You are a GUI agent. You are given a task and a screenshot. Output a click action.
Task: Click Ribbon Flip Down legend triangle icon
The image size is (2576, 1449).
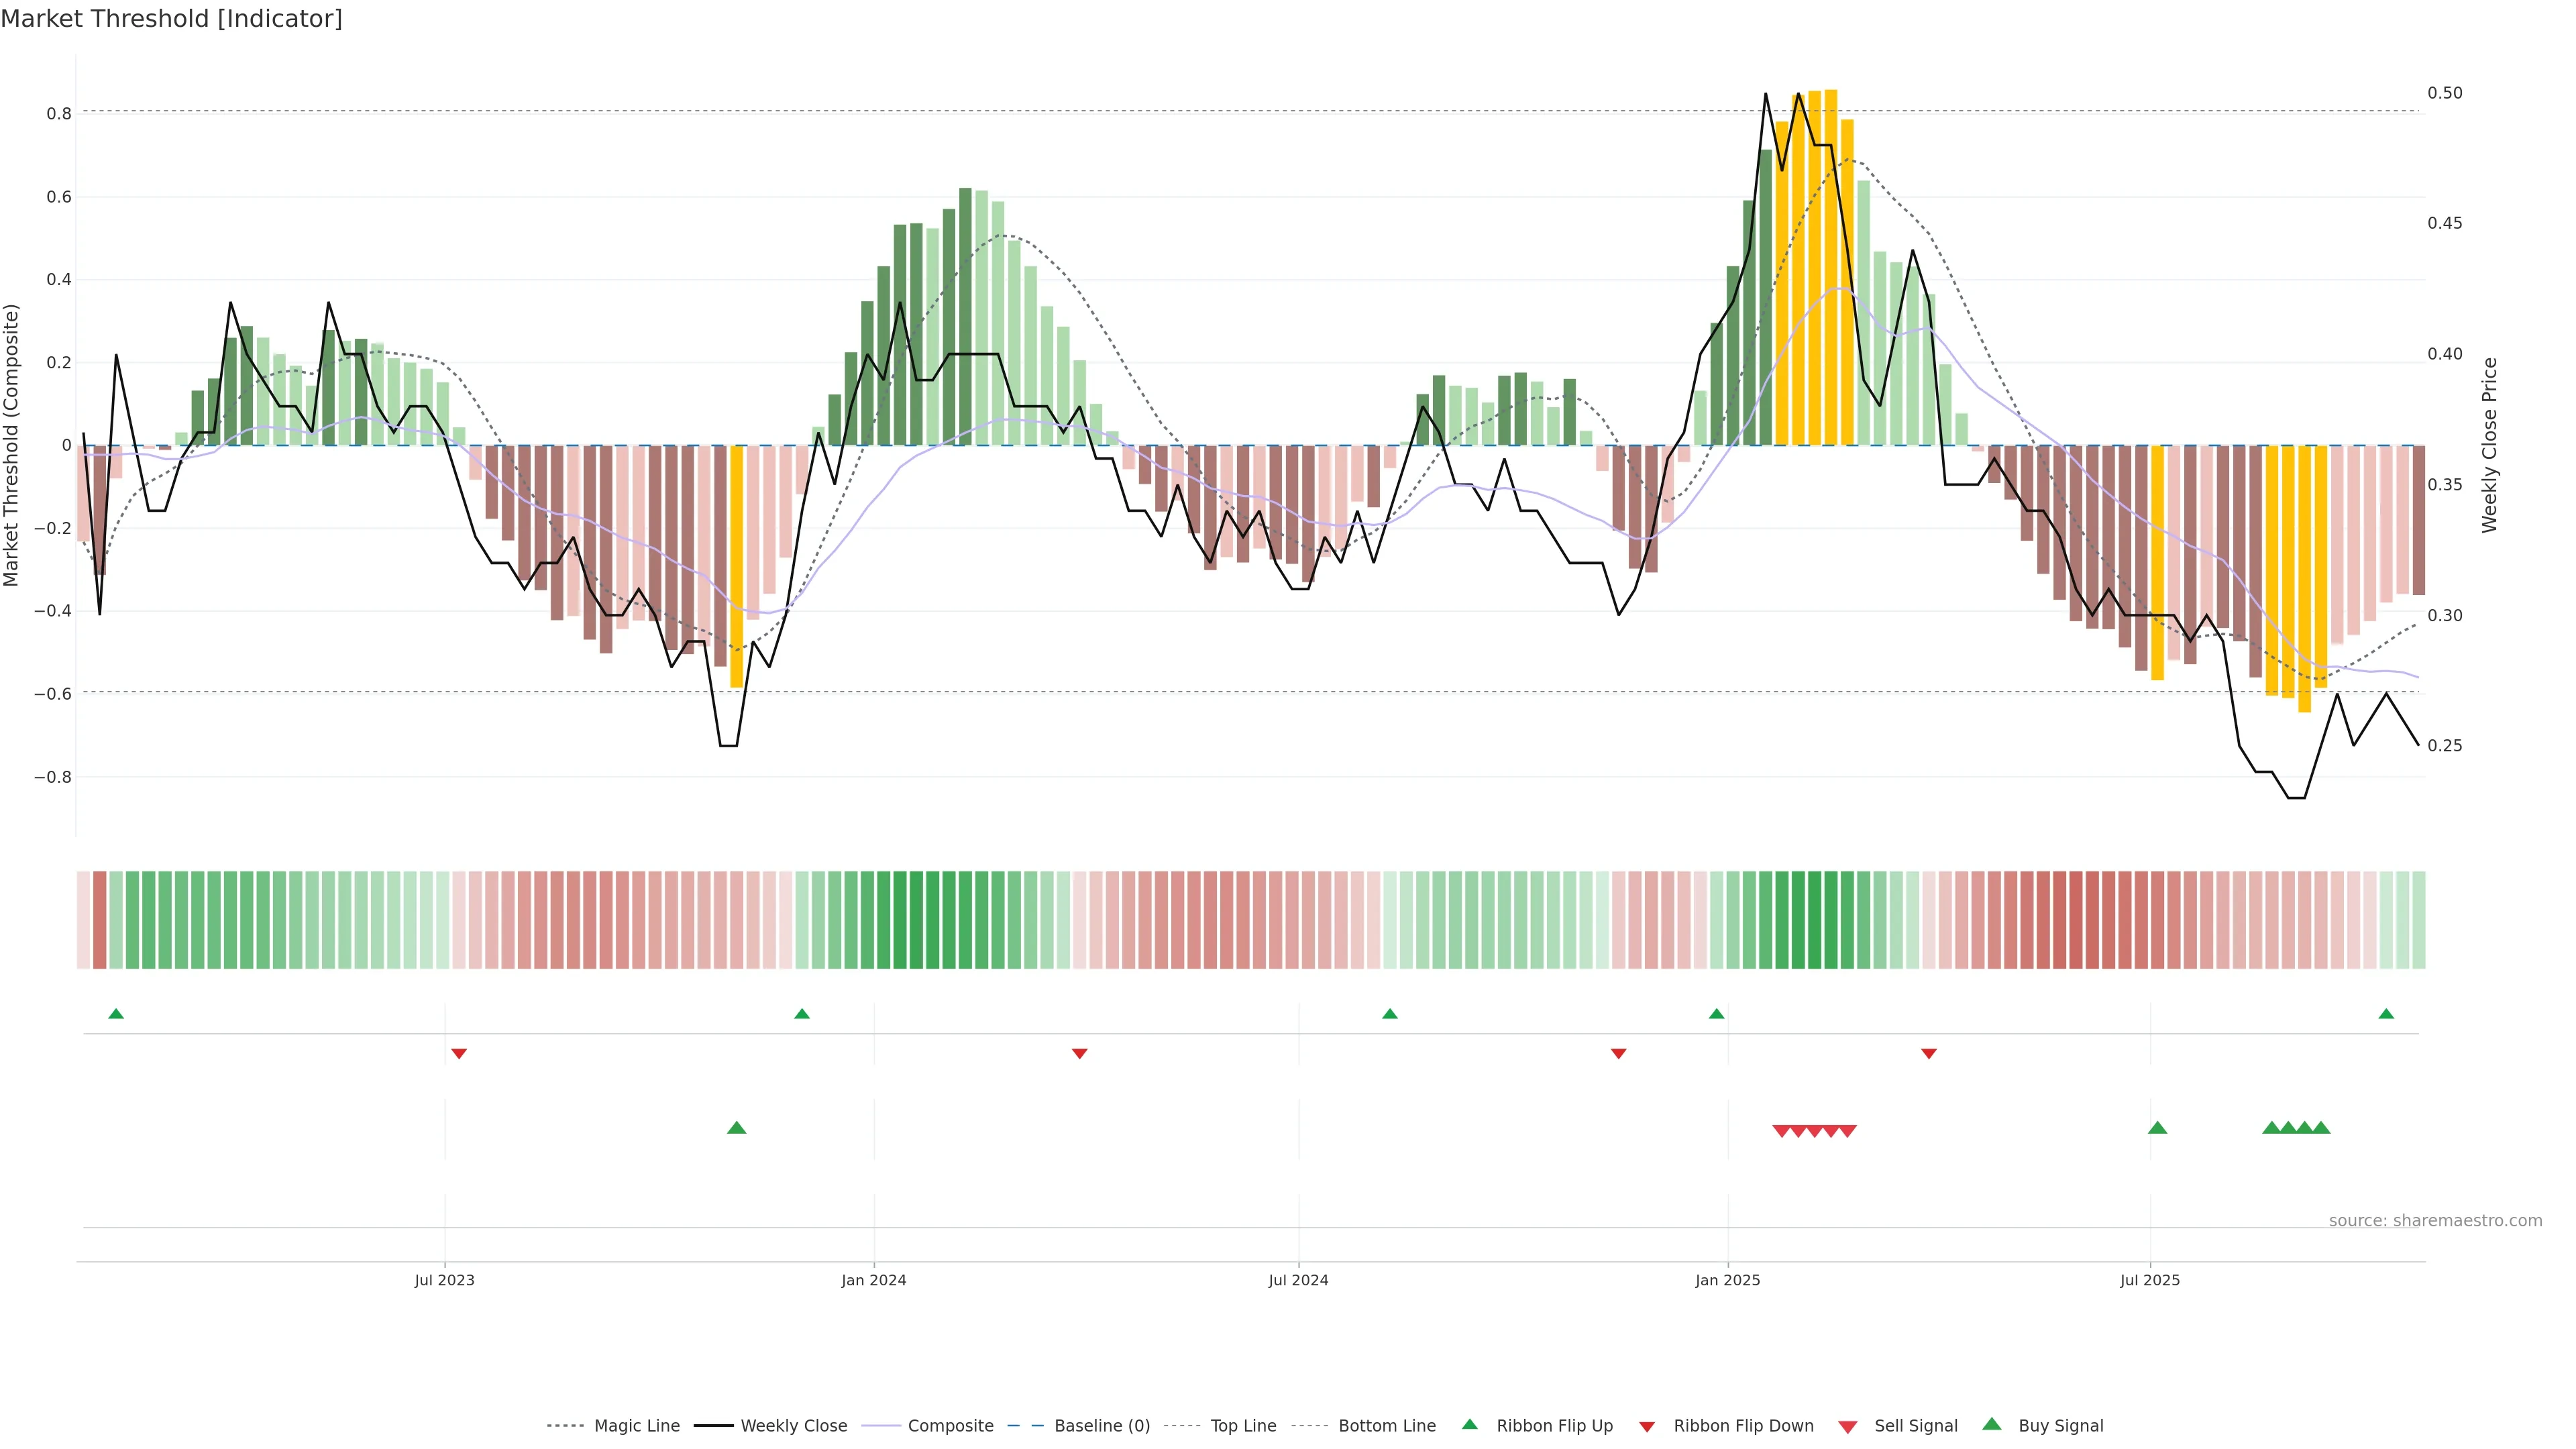tap(1647, 1427)
